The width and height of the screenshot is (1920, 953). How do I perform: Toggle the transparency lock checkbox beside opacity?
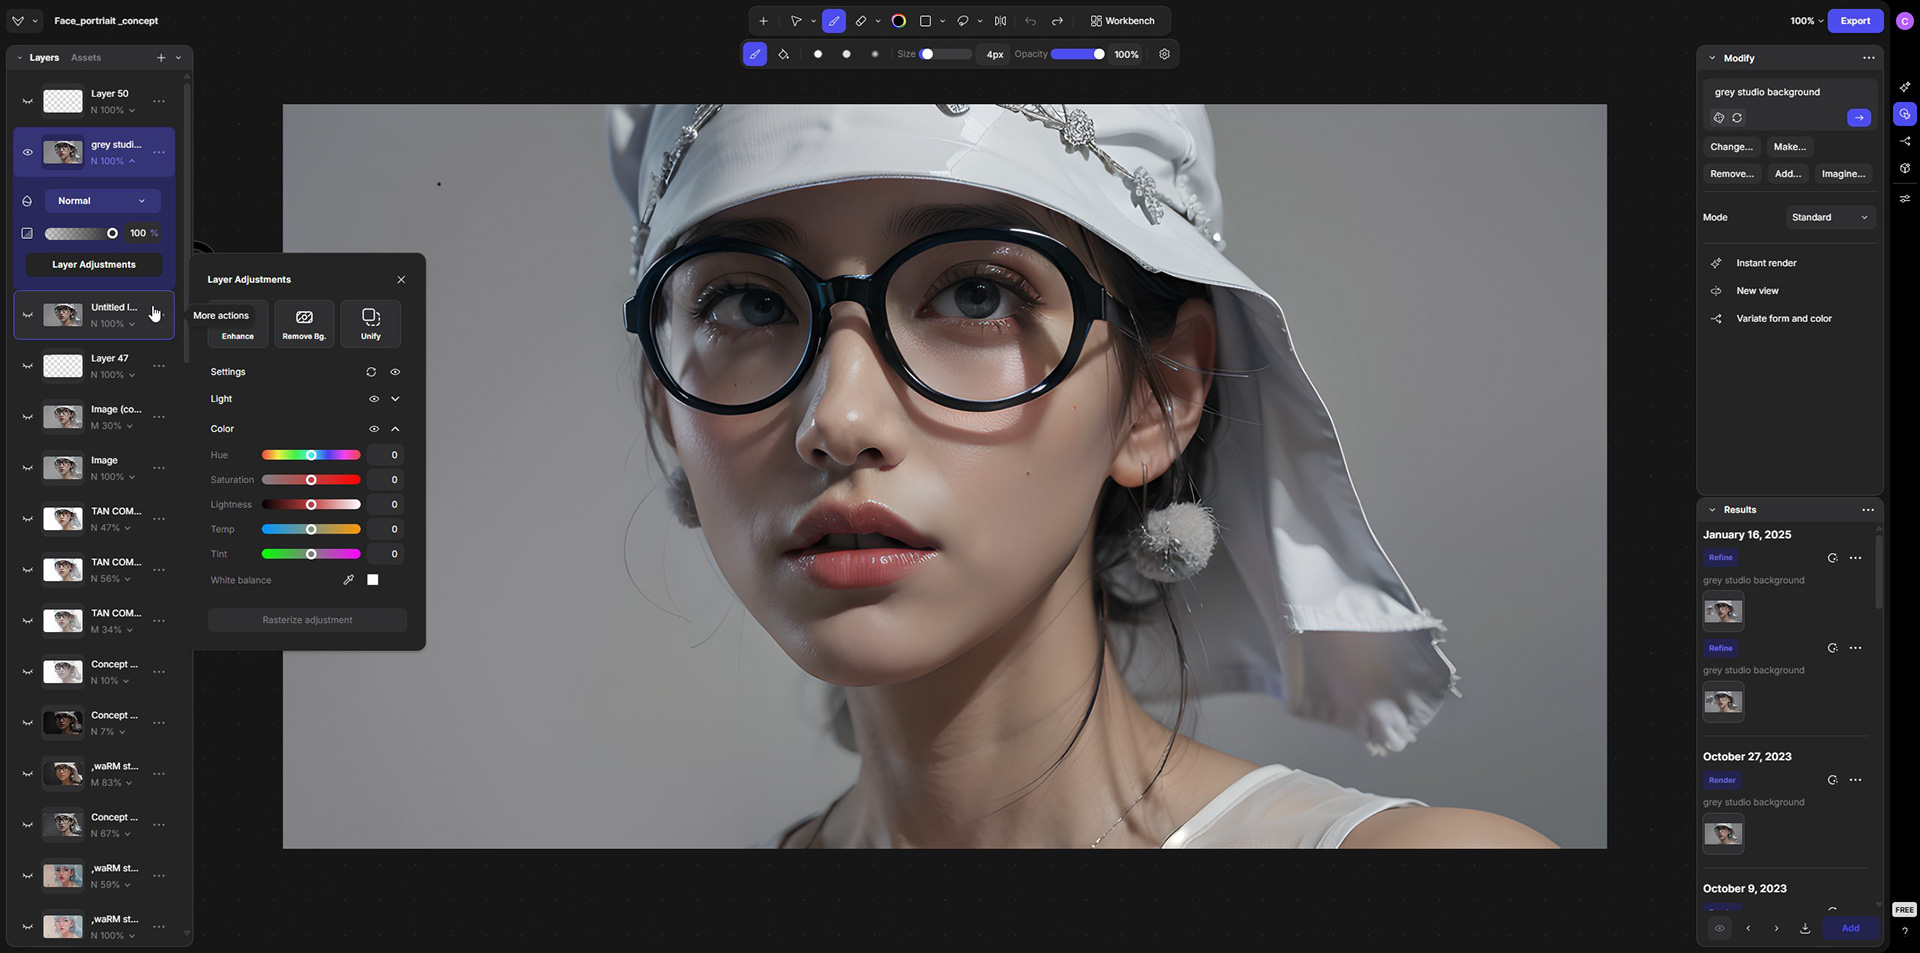[27, 233]
